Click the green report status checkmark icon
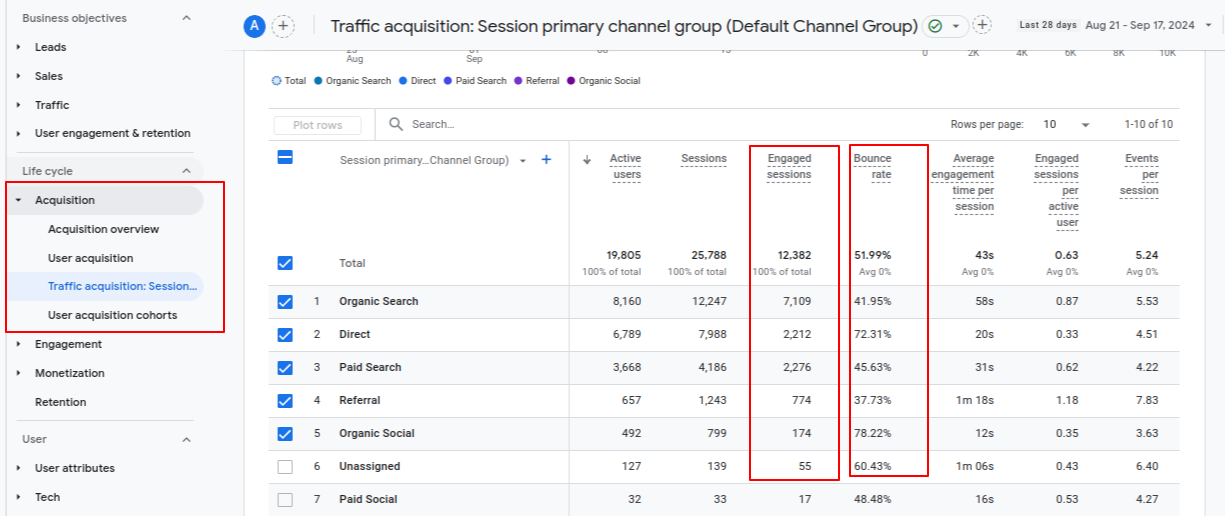The image size is (1225, 516). 936,26
